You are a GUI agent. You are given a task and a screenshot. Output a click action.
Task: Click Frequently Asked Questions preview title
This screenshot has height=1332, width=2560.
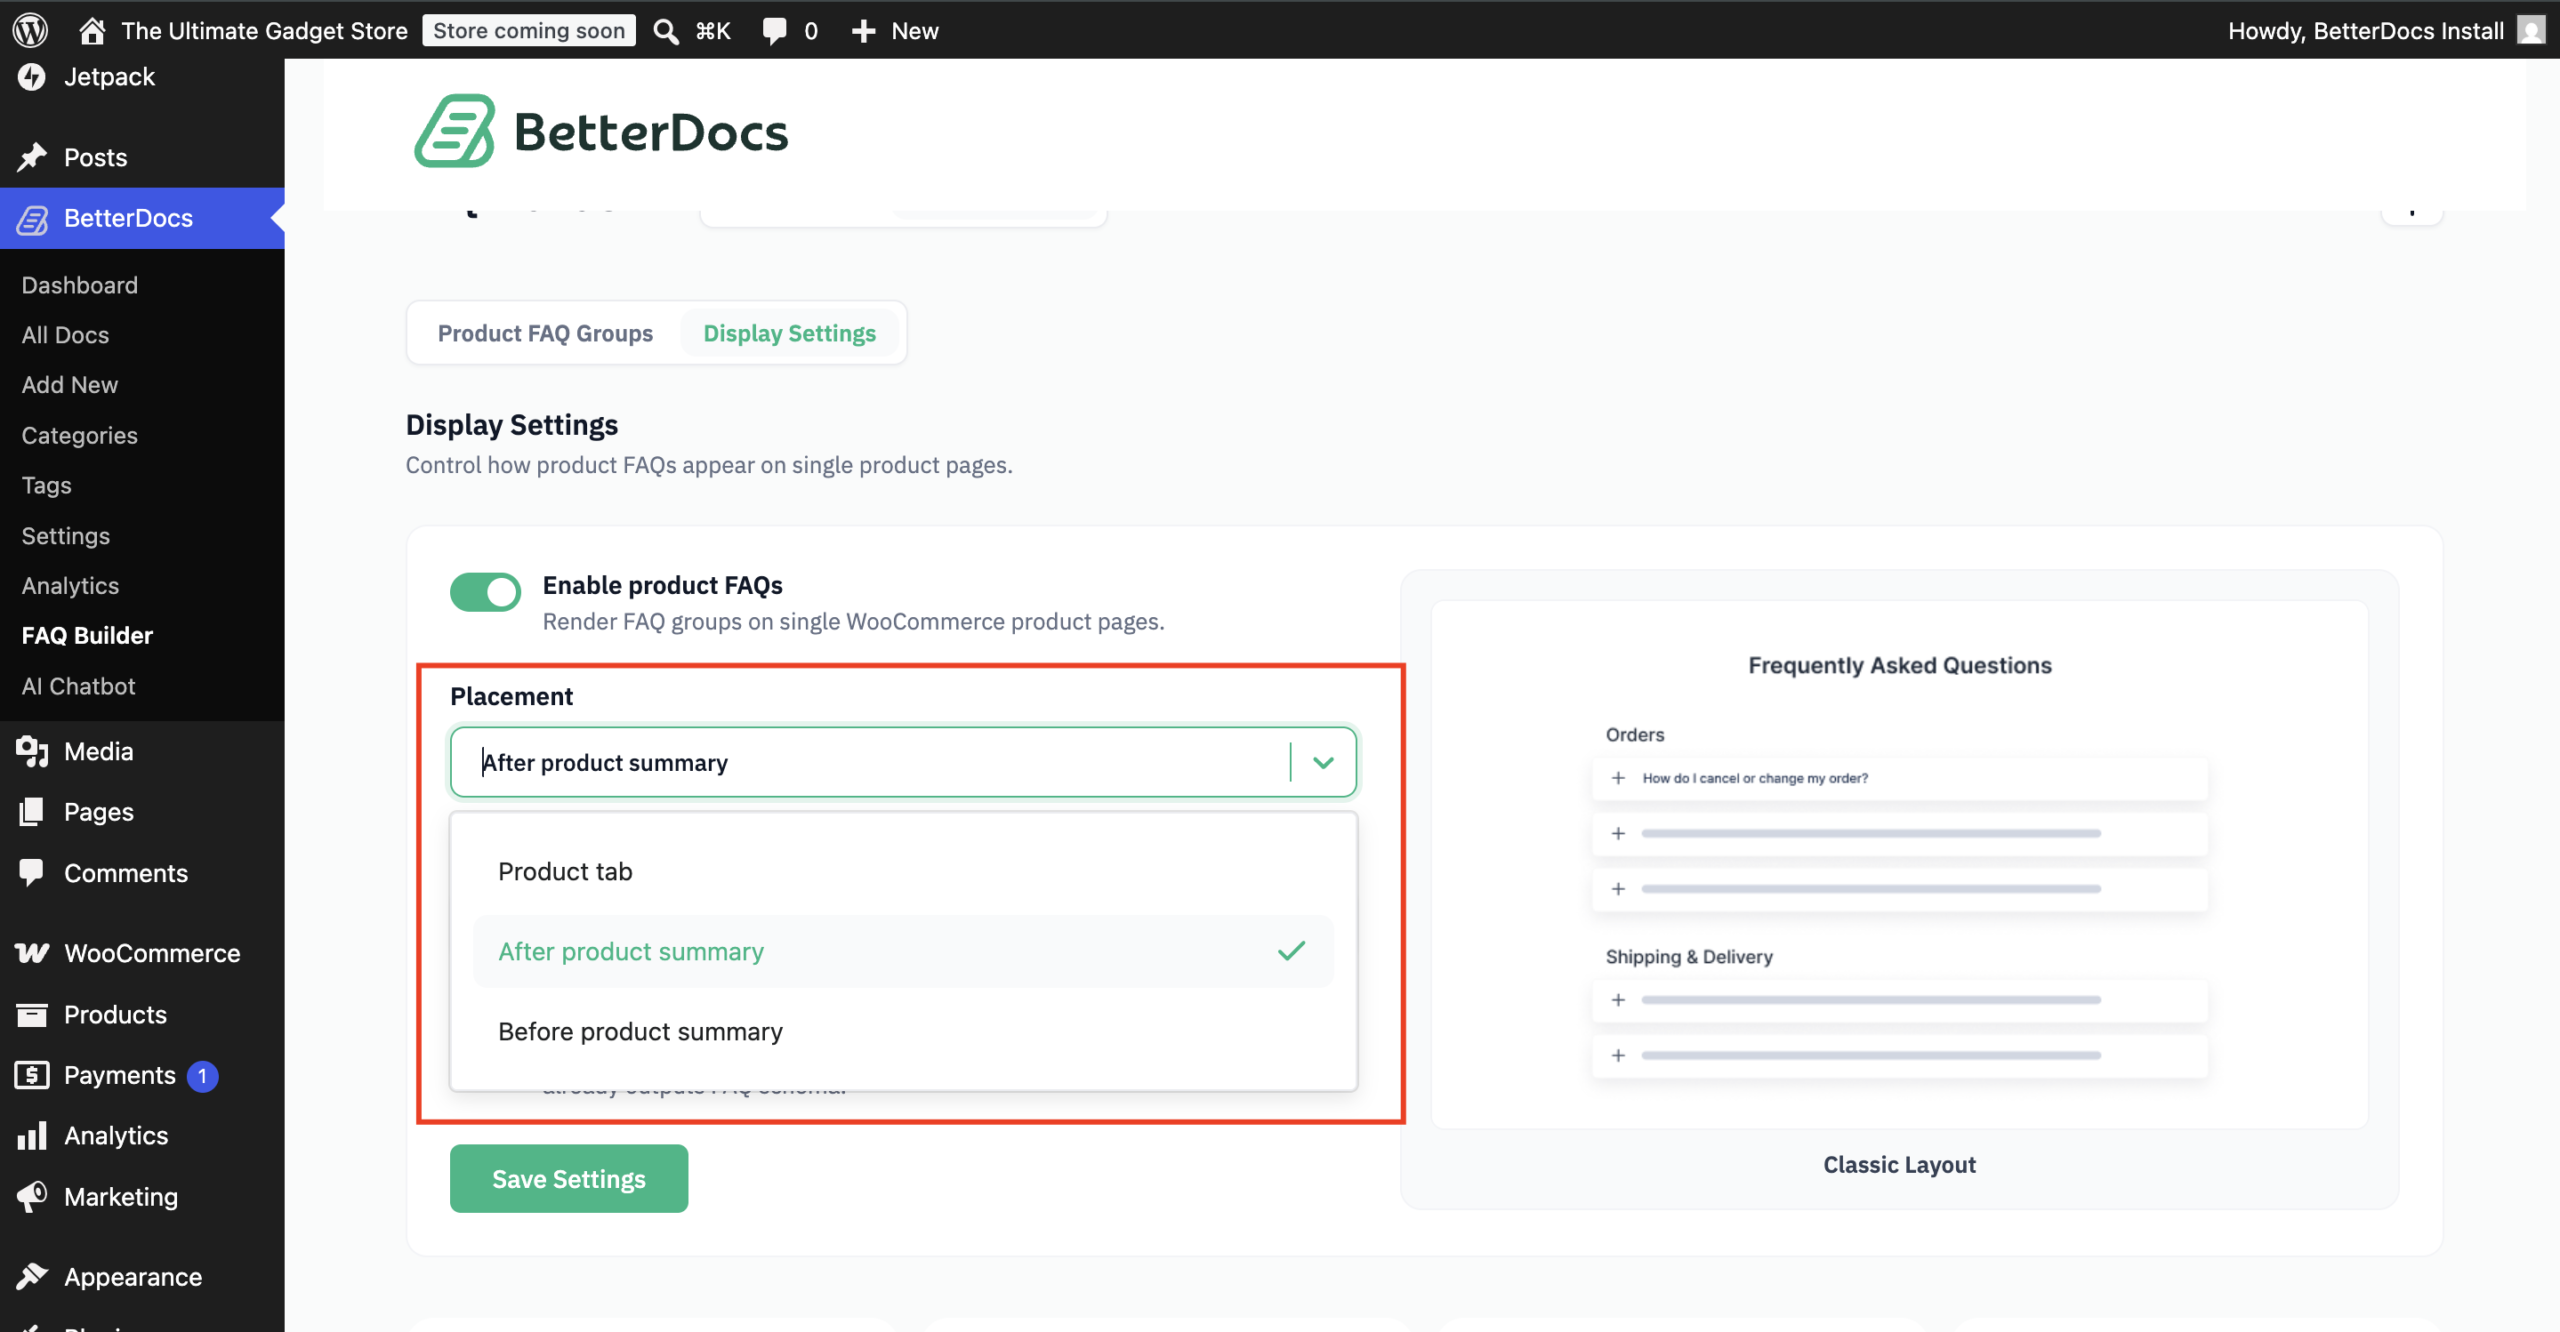pos(1900,666)
